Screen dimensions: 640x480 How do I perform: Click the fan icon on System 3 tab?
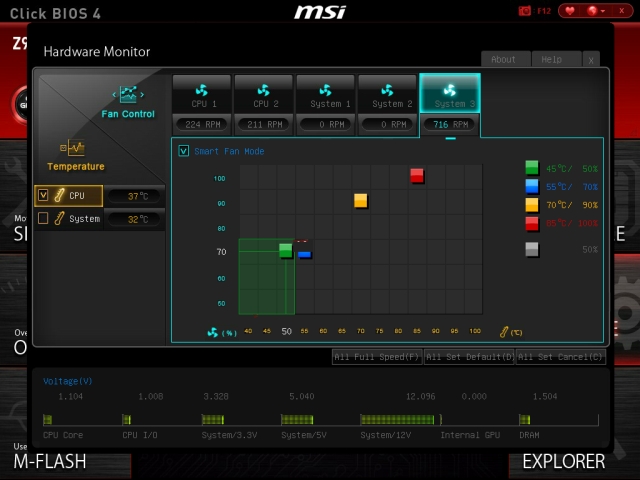[x=450, y=90]
